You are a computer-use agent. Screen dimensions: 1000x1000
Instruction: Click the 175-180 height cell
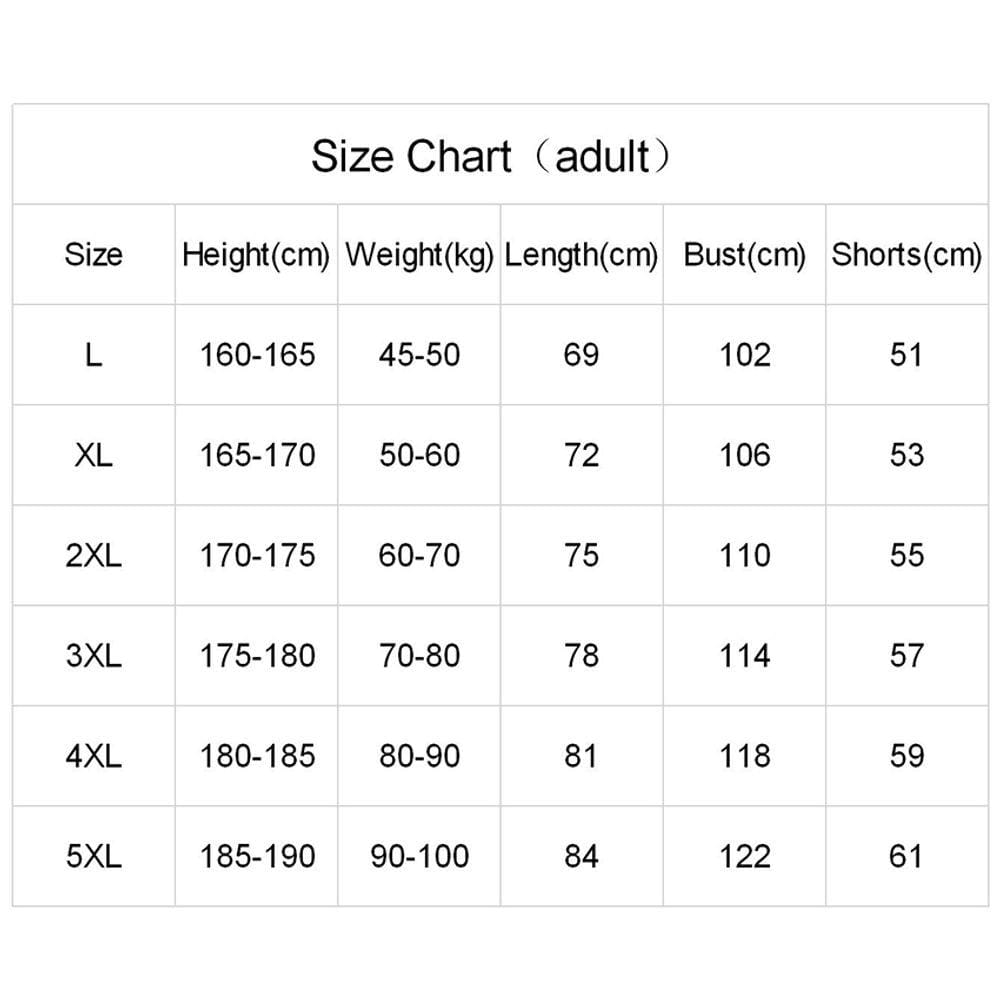pos(257,656)
